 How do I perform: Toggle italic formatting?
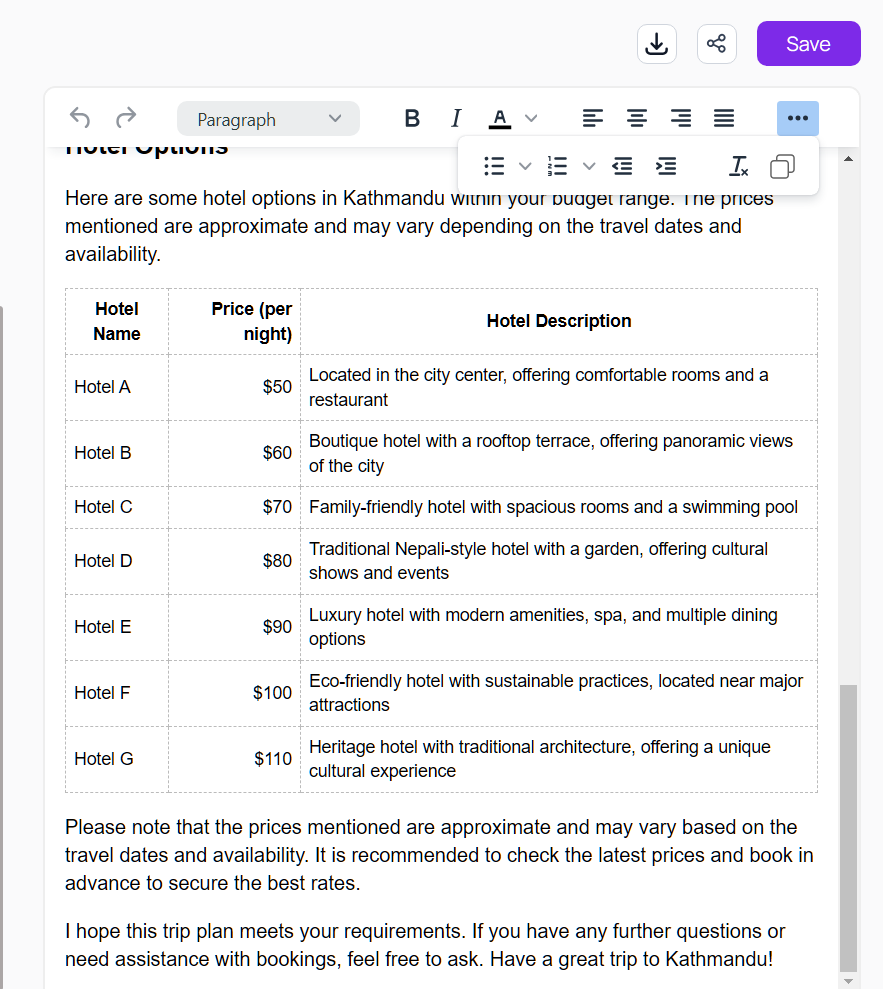(456, 118)
